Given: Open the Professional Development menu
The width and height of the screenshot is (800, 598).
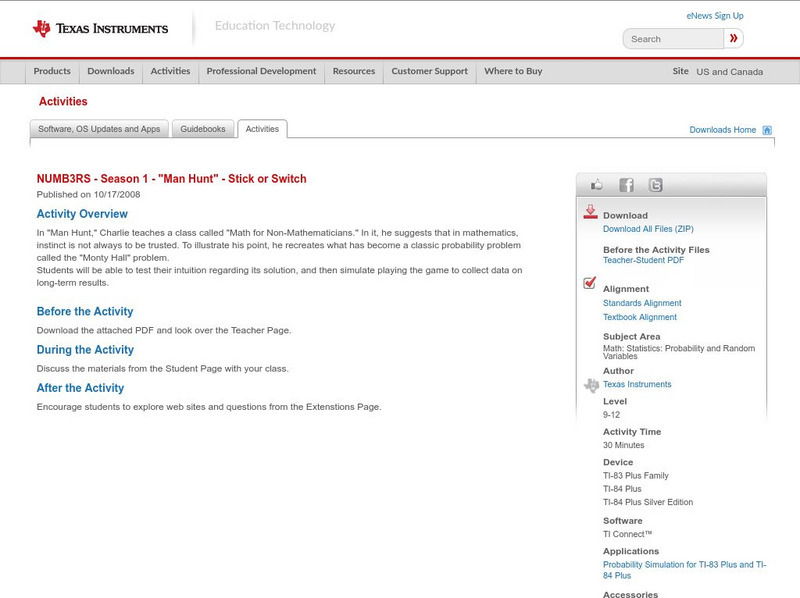Looking at the screenshot, I should tap(261, 71).
